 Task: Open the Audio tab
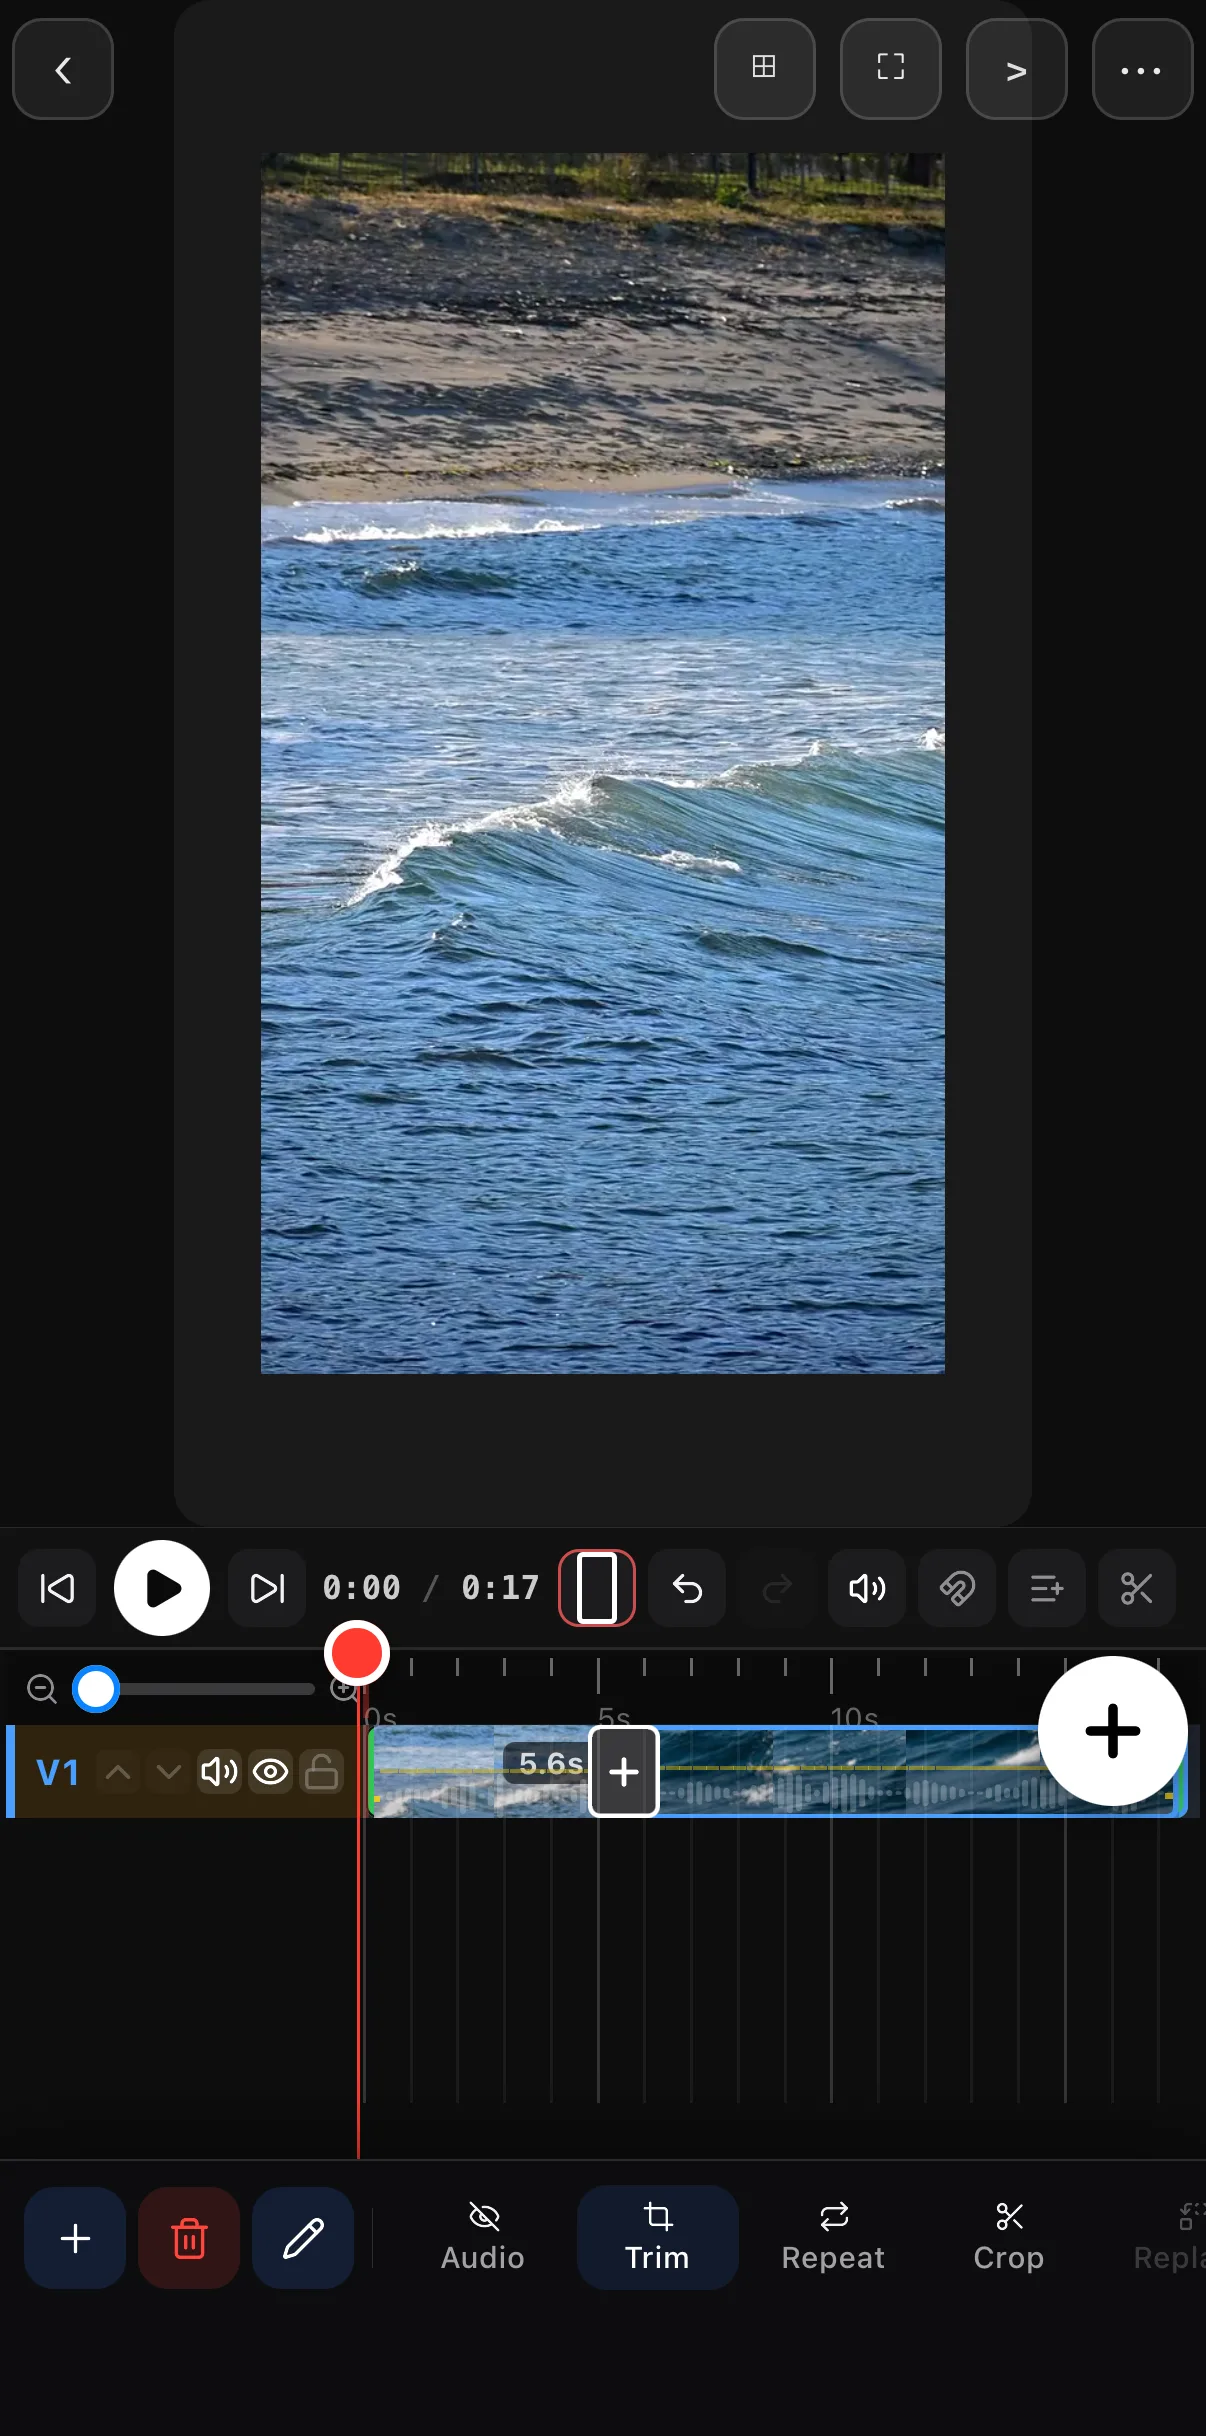pos(483,2238)
